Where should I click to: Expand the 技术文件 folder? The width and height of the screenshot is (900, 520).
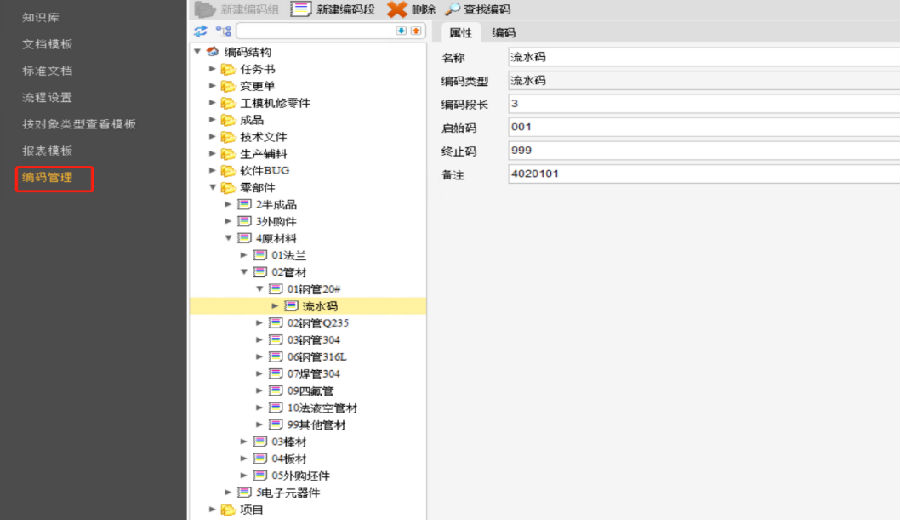212,137
